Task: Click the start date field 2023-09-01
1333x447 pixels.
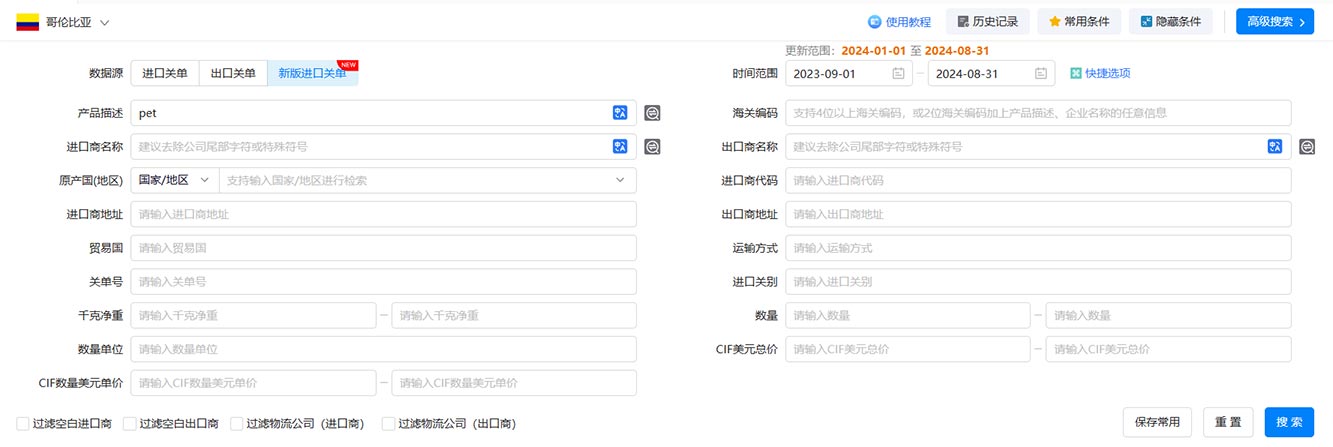Action: (x=849, y=73)
